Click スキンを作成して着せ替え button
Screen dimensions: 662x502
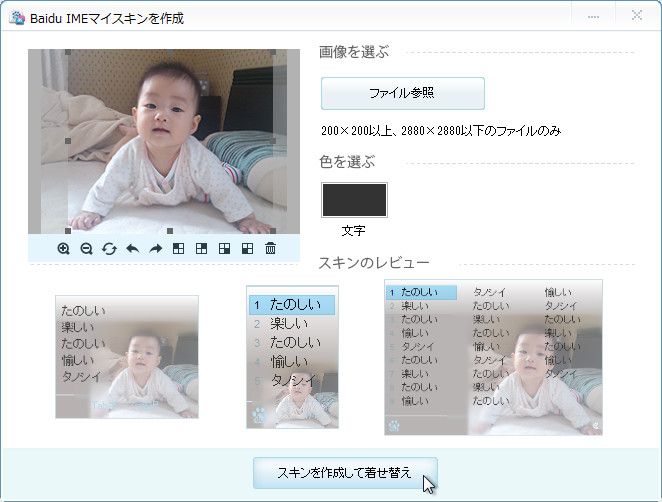point(345,473)
